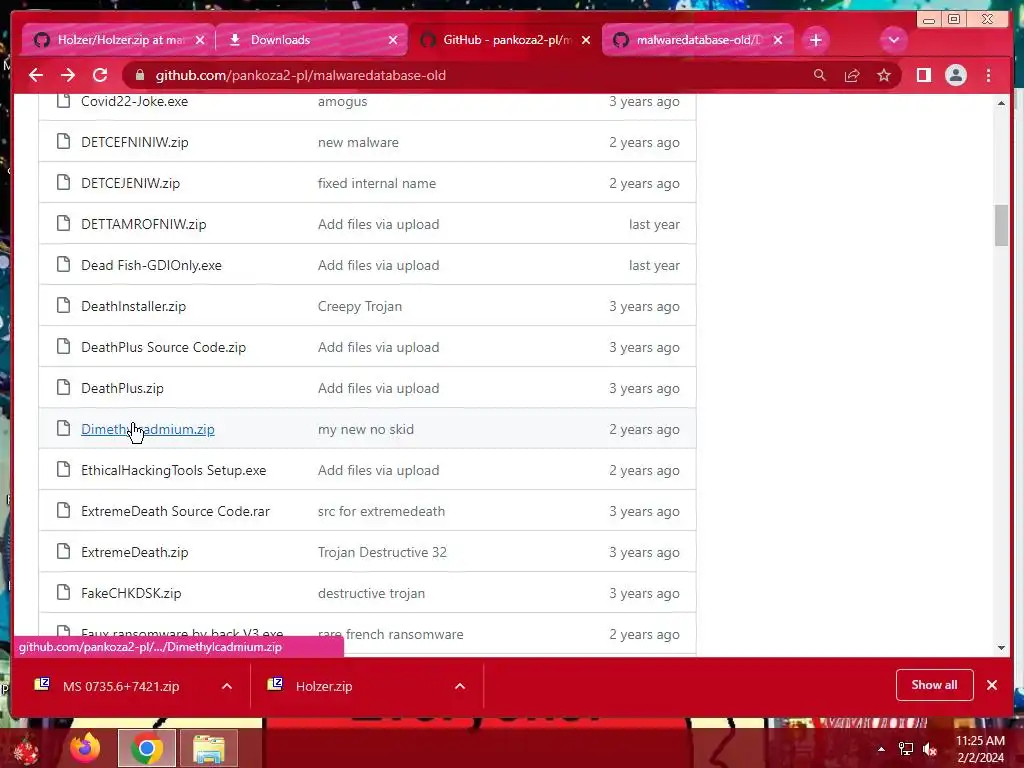Click the scrollbar down arrow
The height and width of the screenshot is (768, 1024).
click(x=1001, y=648)
